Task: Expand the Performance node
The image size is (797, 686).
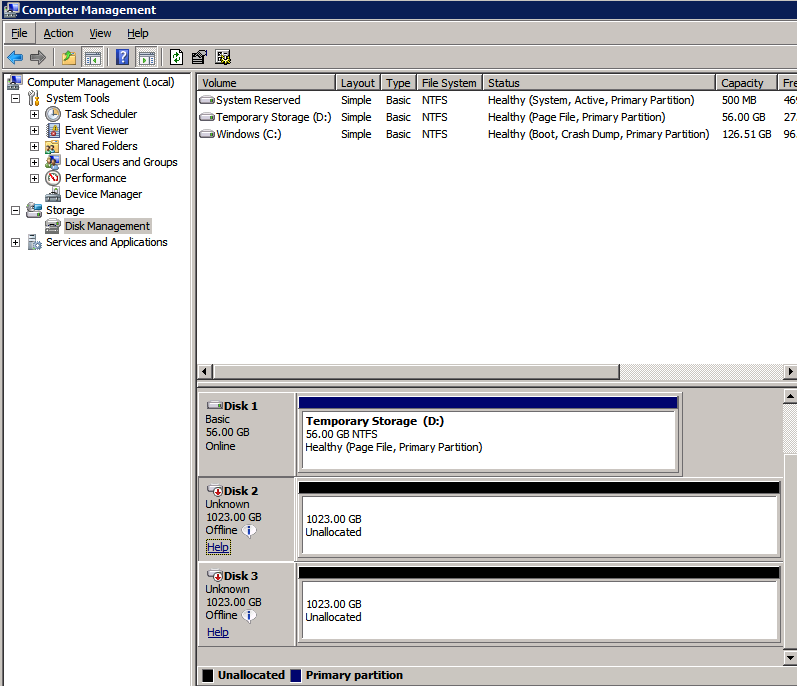Action: [x=35, y=179]
